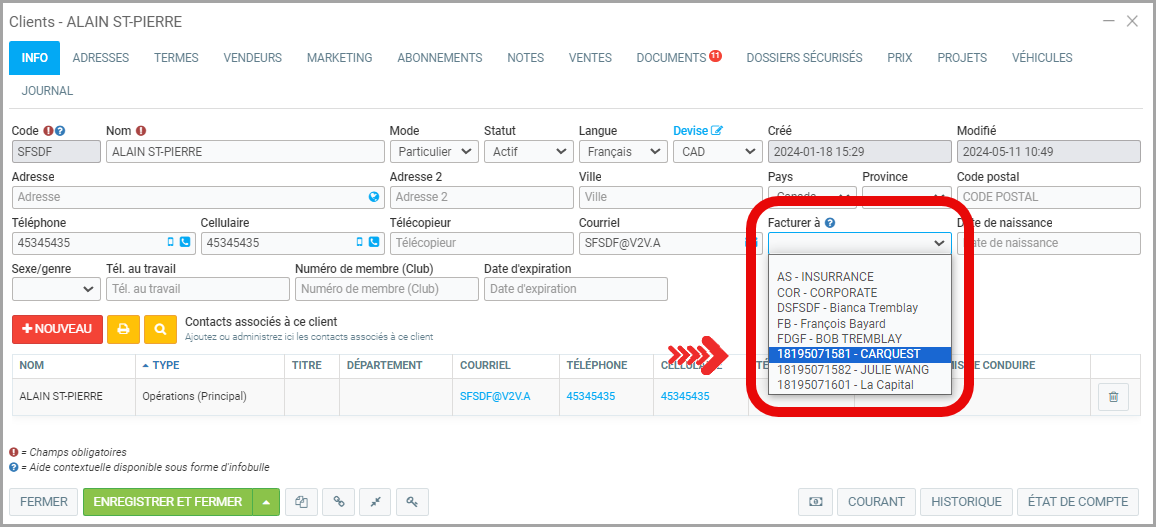1156x527 pixels.
Task: Delete the ALAIN ST-PIERRE contact row
Action: [x=1112, y=397]
